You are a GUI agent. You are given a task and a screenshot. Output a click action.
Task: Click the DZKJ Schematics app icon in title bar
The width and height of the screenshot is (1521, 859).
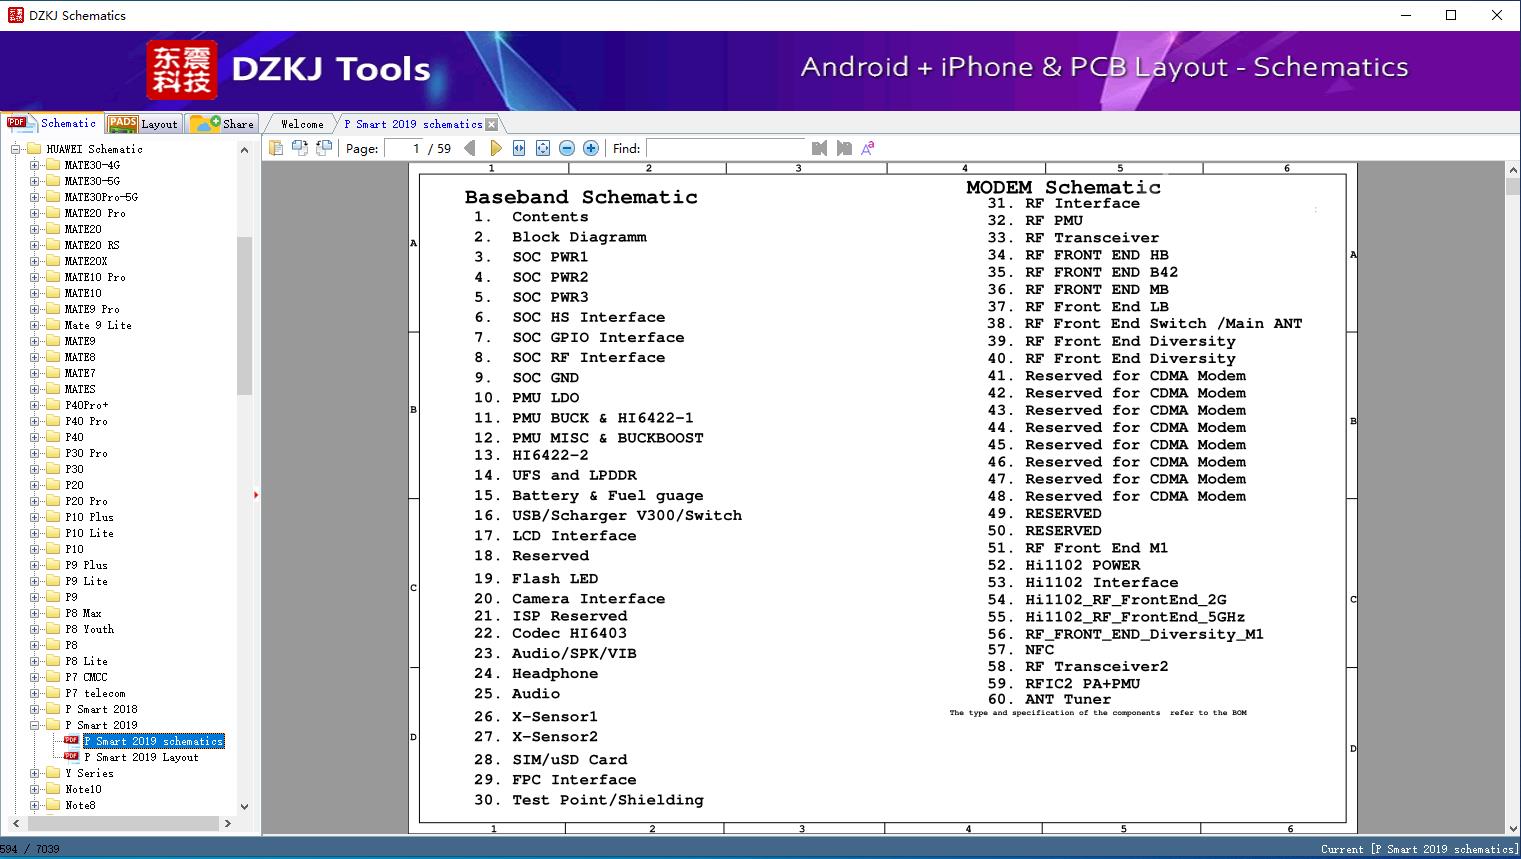(x=15, y=15)
